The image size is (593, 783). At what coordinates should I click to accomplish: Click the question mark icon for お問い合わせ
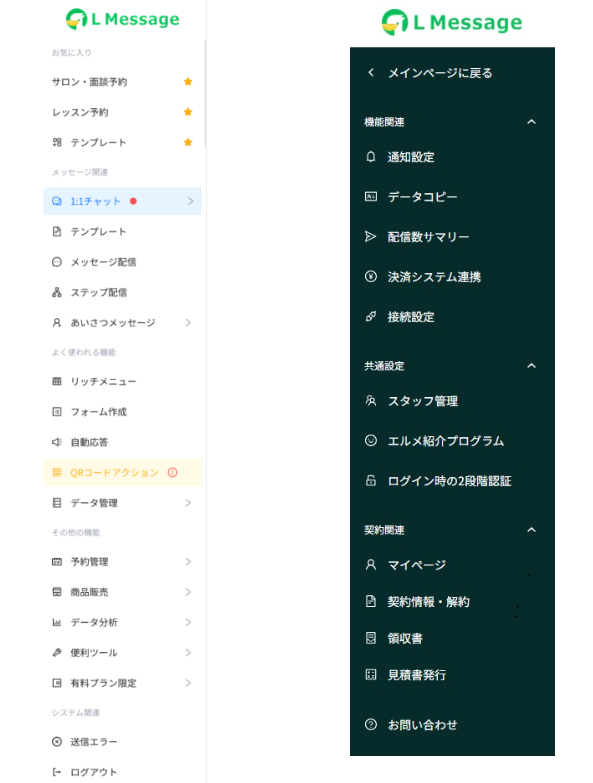[370, 724]
